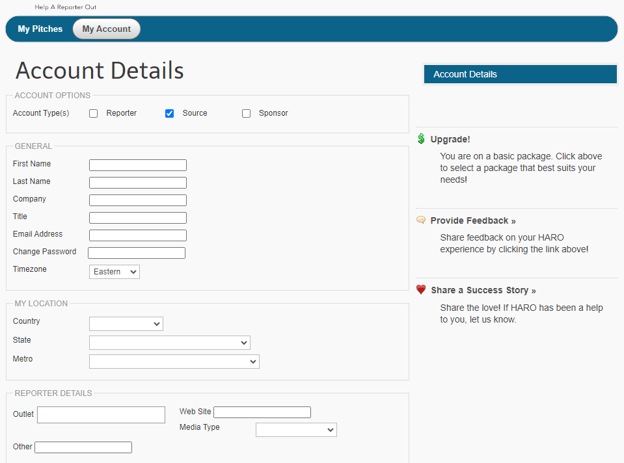
Task: Click the GENERAL section label
Action: (x=33, y=146)
